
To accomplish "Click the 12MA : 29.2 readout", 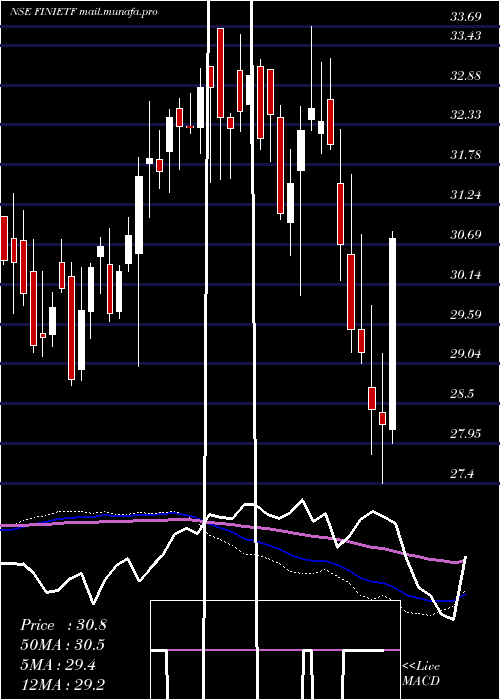I will [x=63, y=684].
